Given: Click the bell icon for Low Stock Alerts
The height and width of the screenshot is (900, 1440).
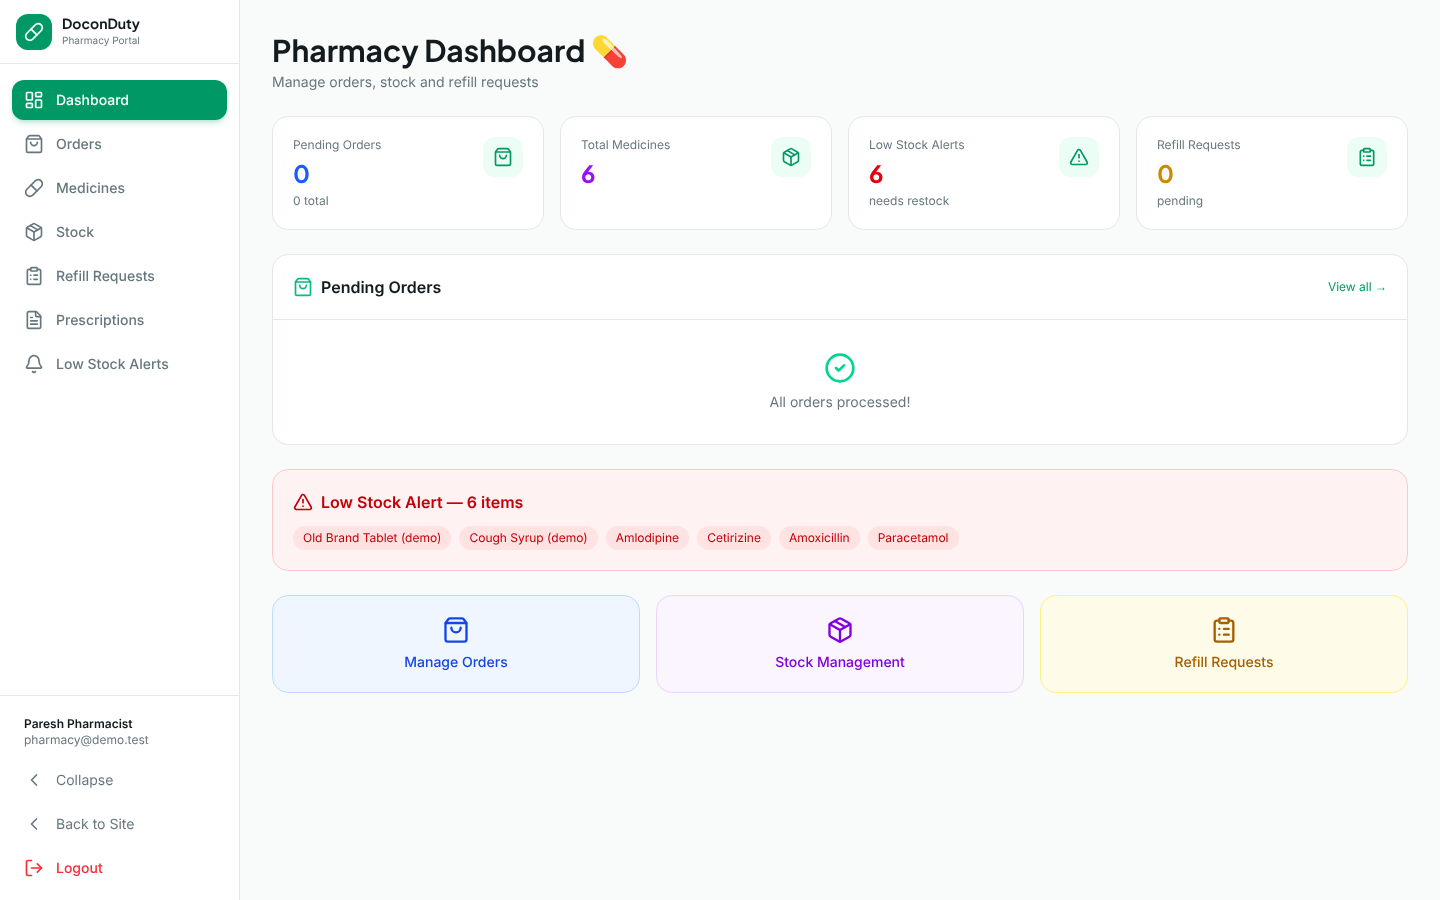Looking at the screenshot, I should (34, 364).
